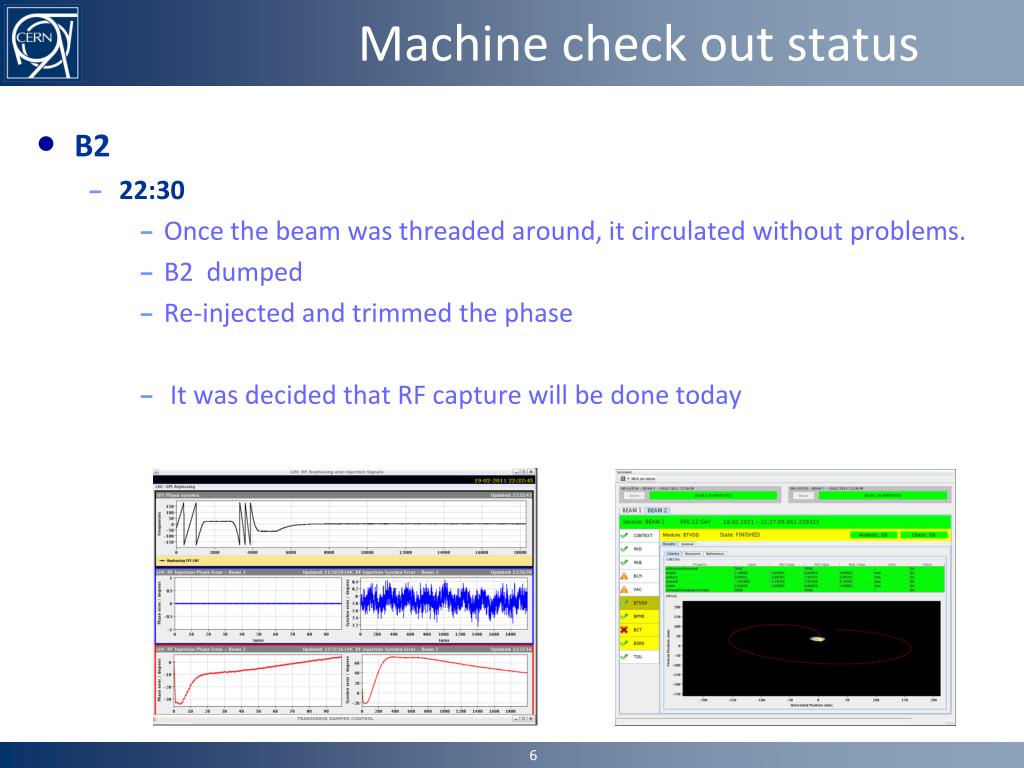Click the green checks results table

coord(805,579)
